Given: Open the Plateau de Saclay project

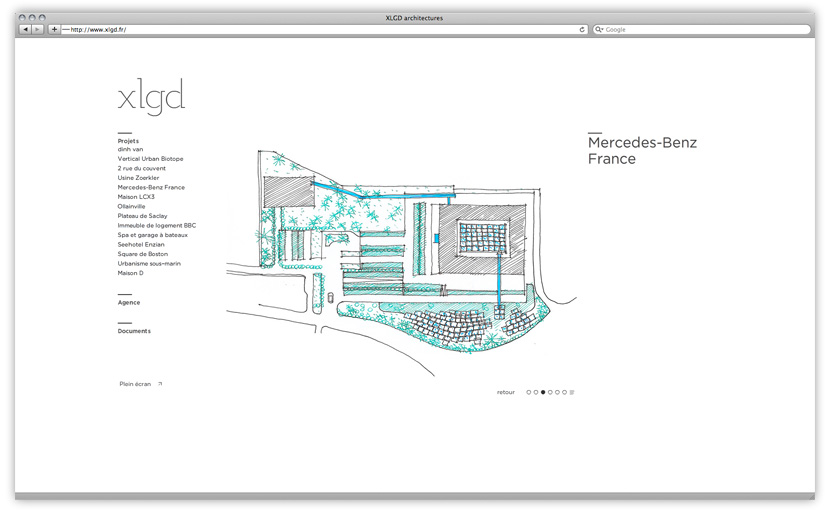Looking at the screenshot, I should (142, 216).
